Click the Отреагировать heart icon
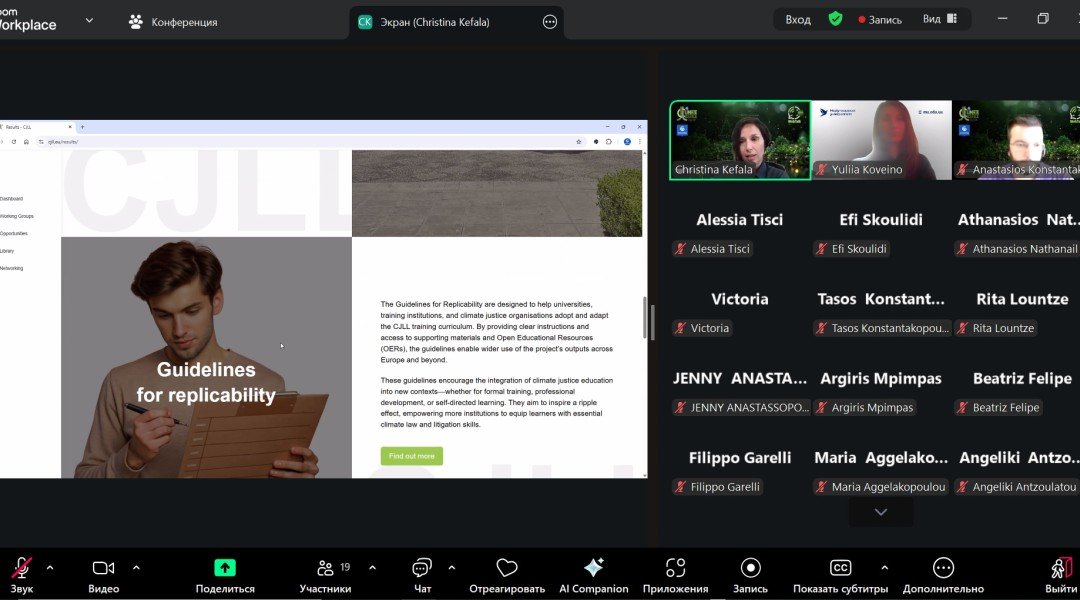This screenshot has height=600, width=1080. [507, 568]
